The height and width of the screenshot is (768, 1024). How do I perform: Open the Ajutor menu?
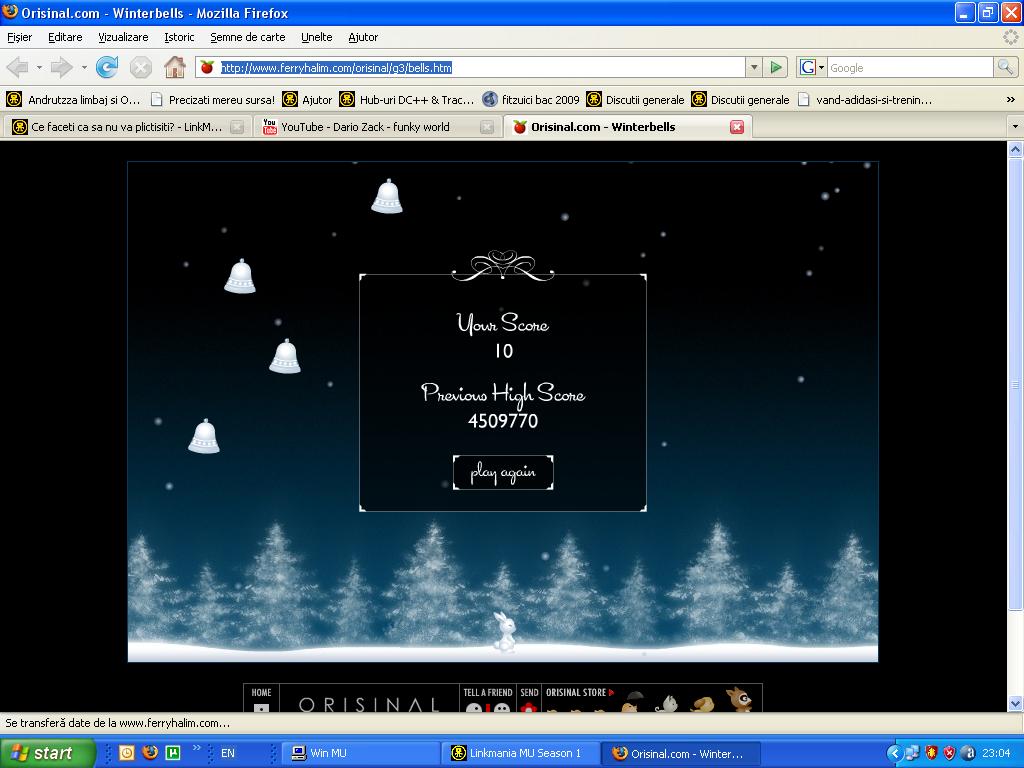pyautogui.click(x=363, y=37)
